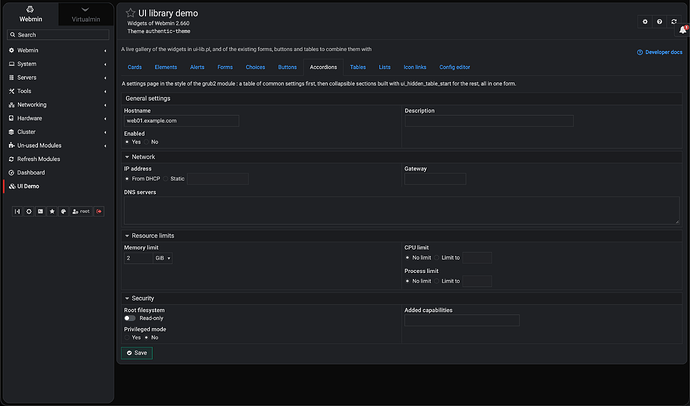Open the notifications bell icon
Viewport: 690px width, 406px height.
point(683,30)
